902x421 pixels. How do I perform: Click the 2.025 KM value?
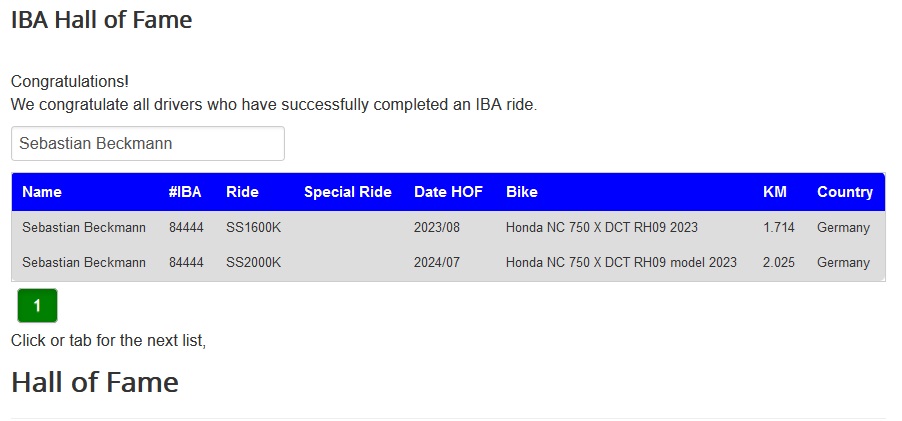point(778,263)
